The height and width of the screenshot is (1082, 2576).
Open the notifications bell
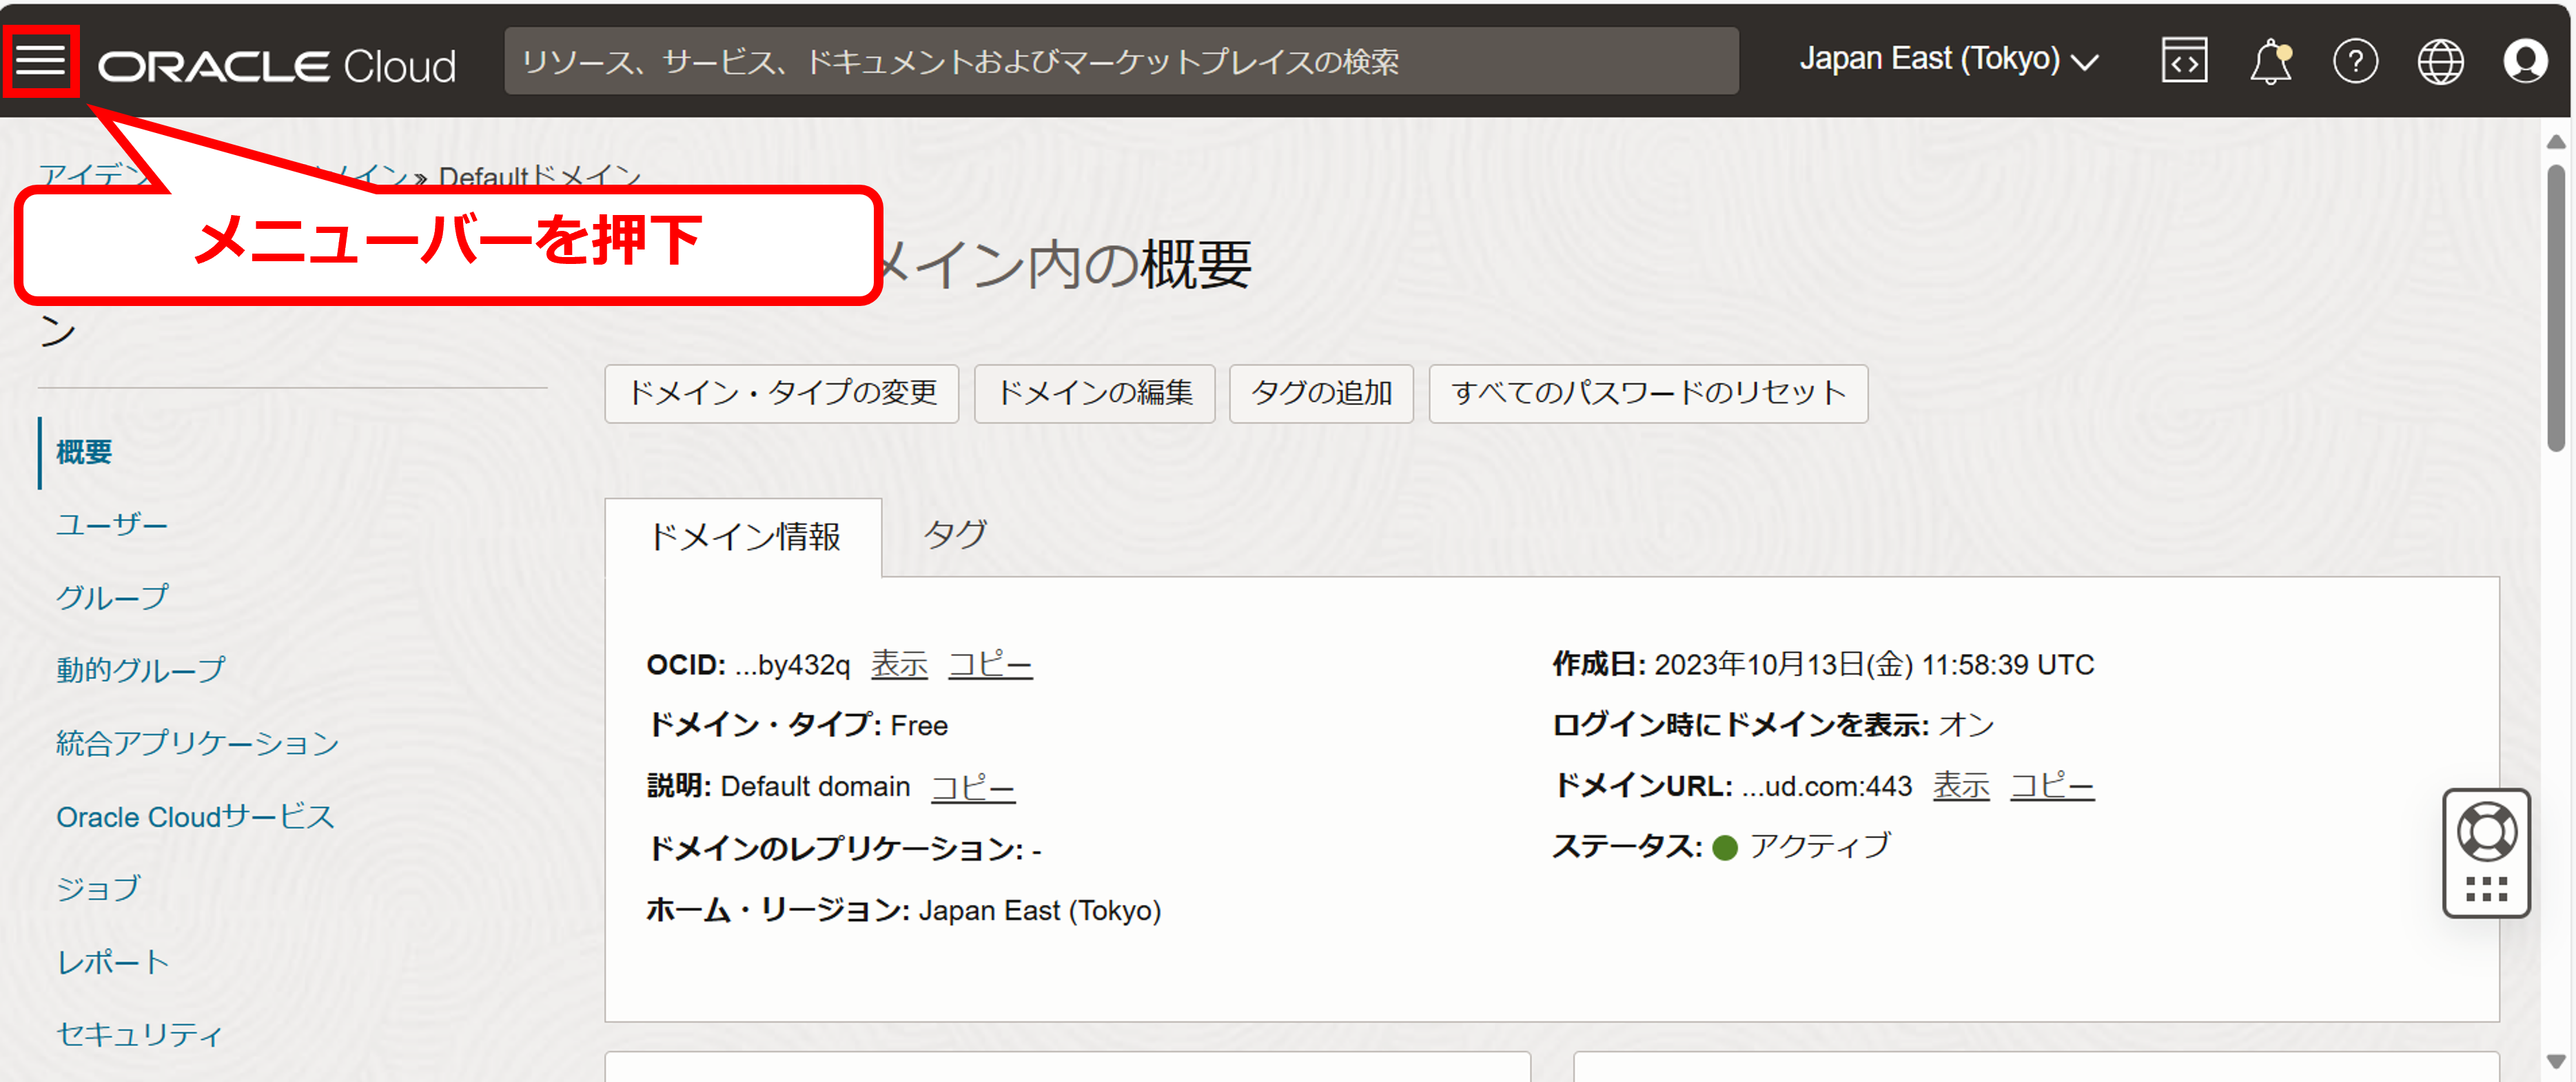pyautogui.click(x=2270, y=62)
